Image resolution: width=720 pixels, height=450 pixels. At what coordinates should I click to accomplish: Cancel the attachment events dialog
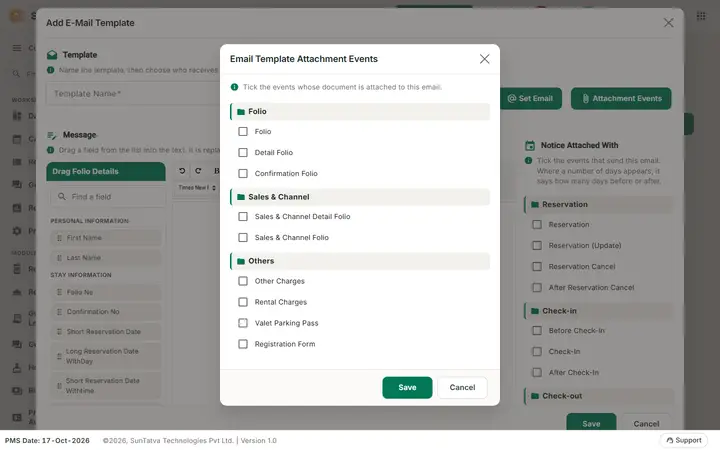(x=462, y=388)
